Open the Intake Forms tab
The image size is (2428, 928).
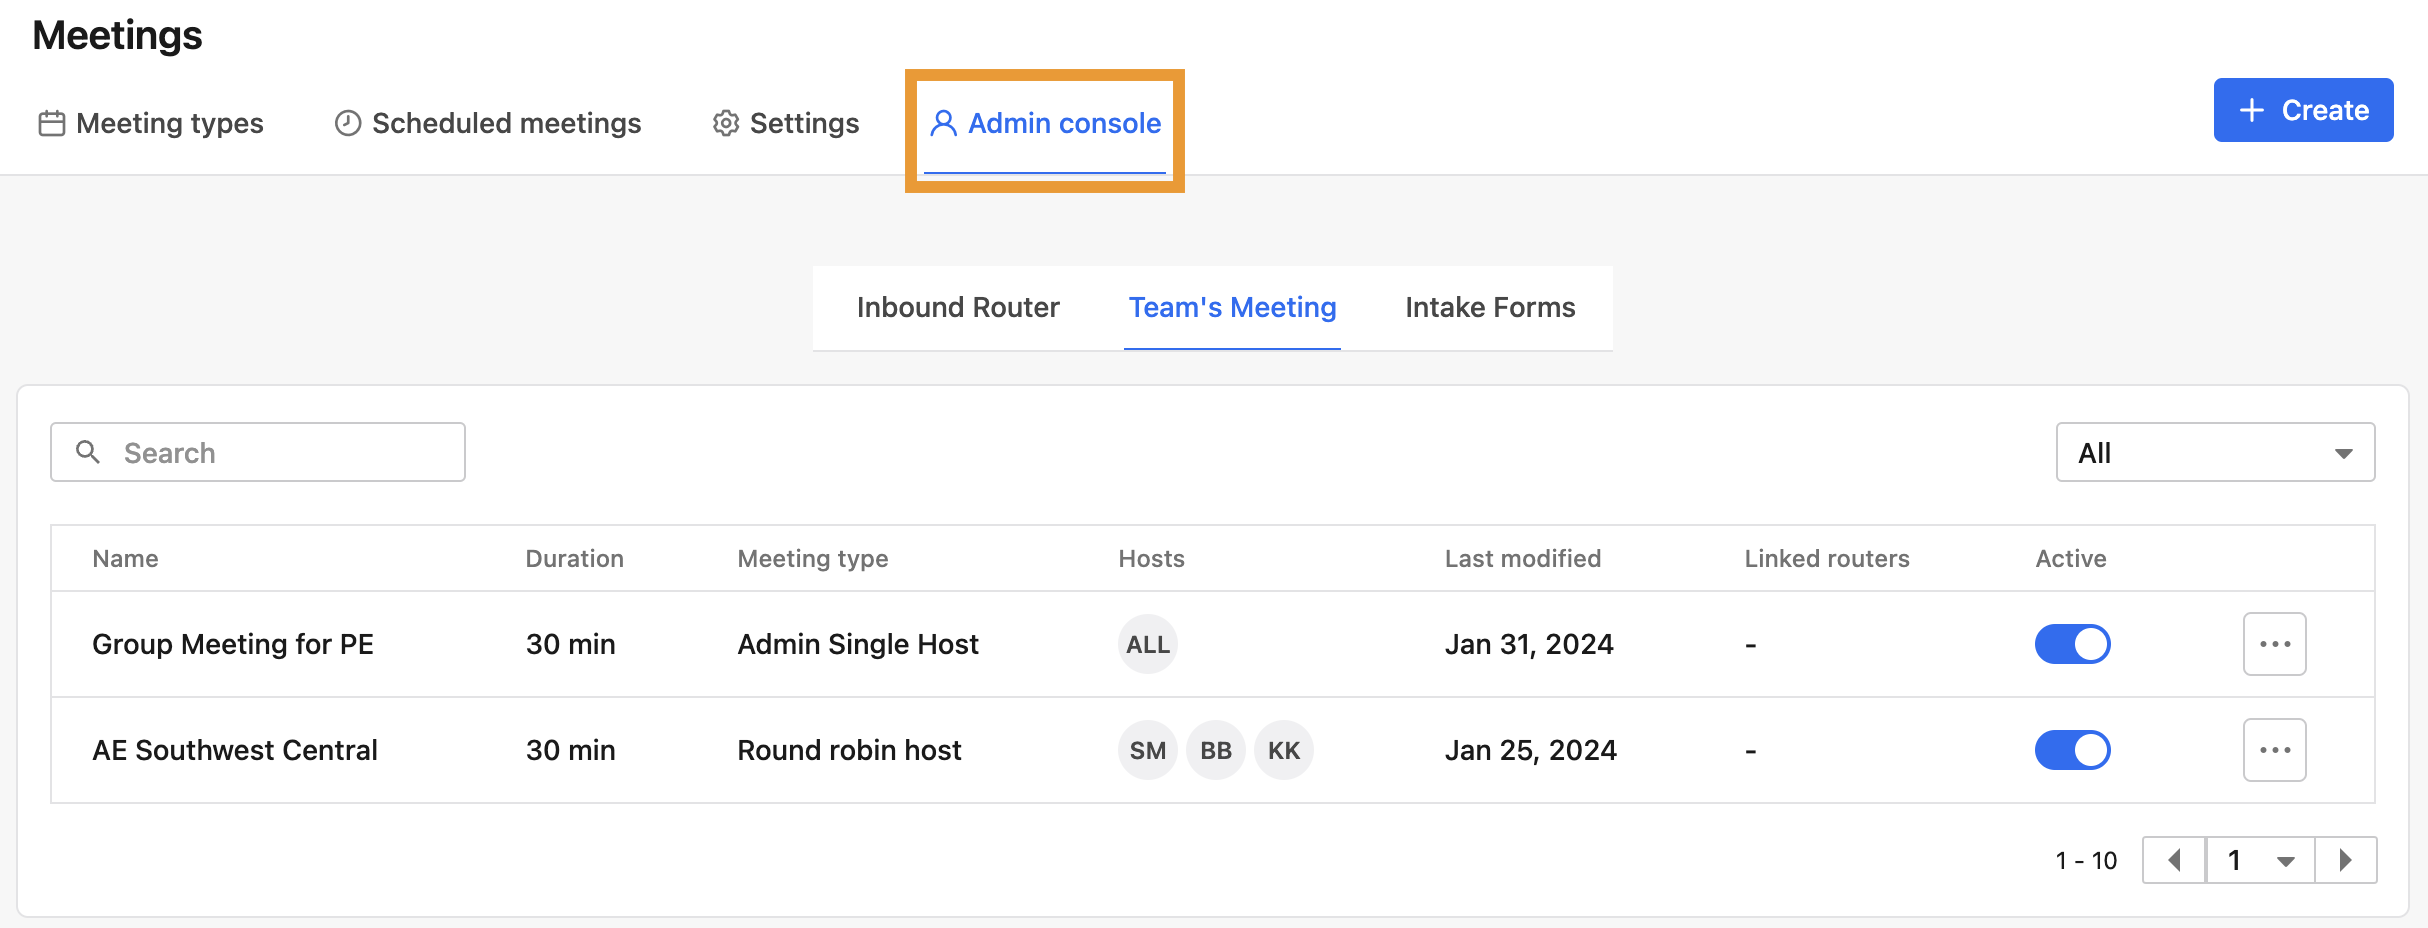1489,307
